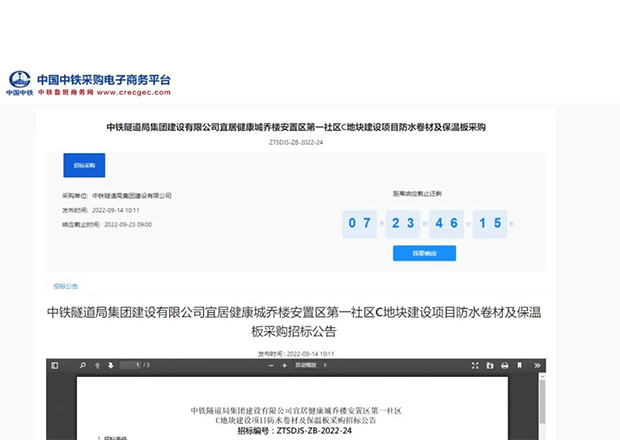Click the countdown seconds box 15
This screenshot has height=440, width=620.
[490, 223]
